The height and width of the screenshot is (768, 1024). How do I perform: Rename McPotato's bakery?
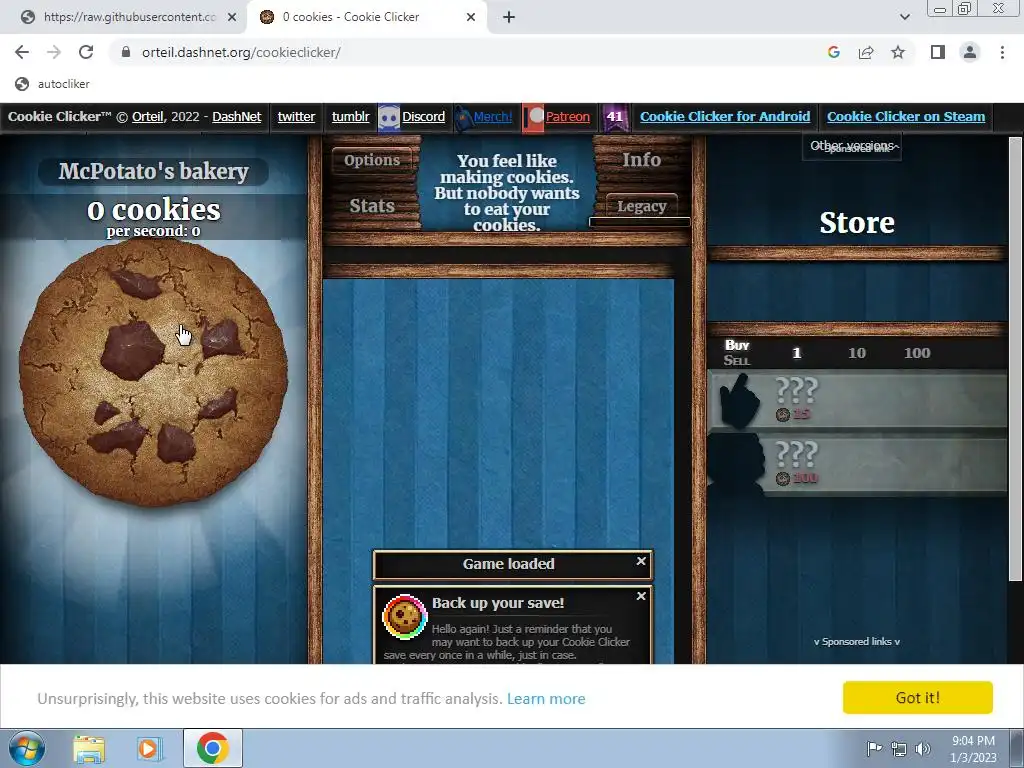(153, 171)
